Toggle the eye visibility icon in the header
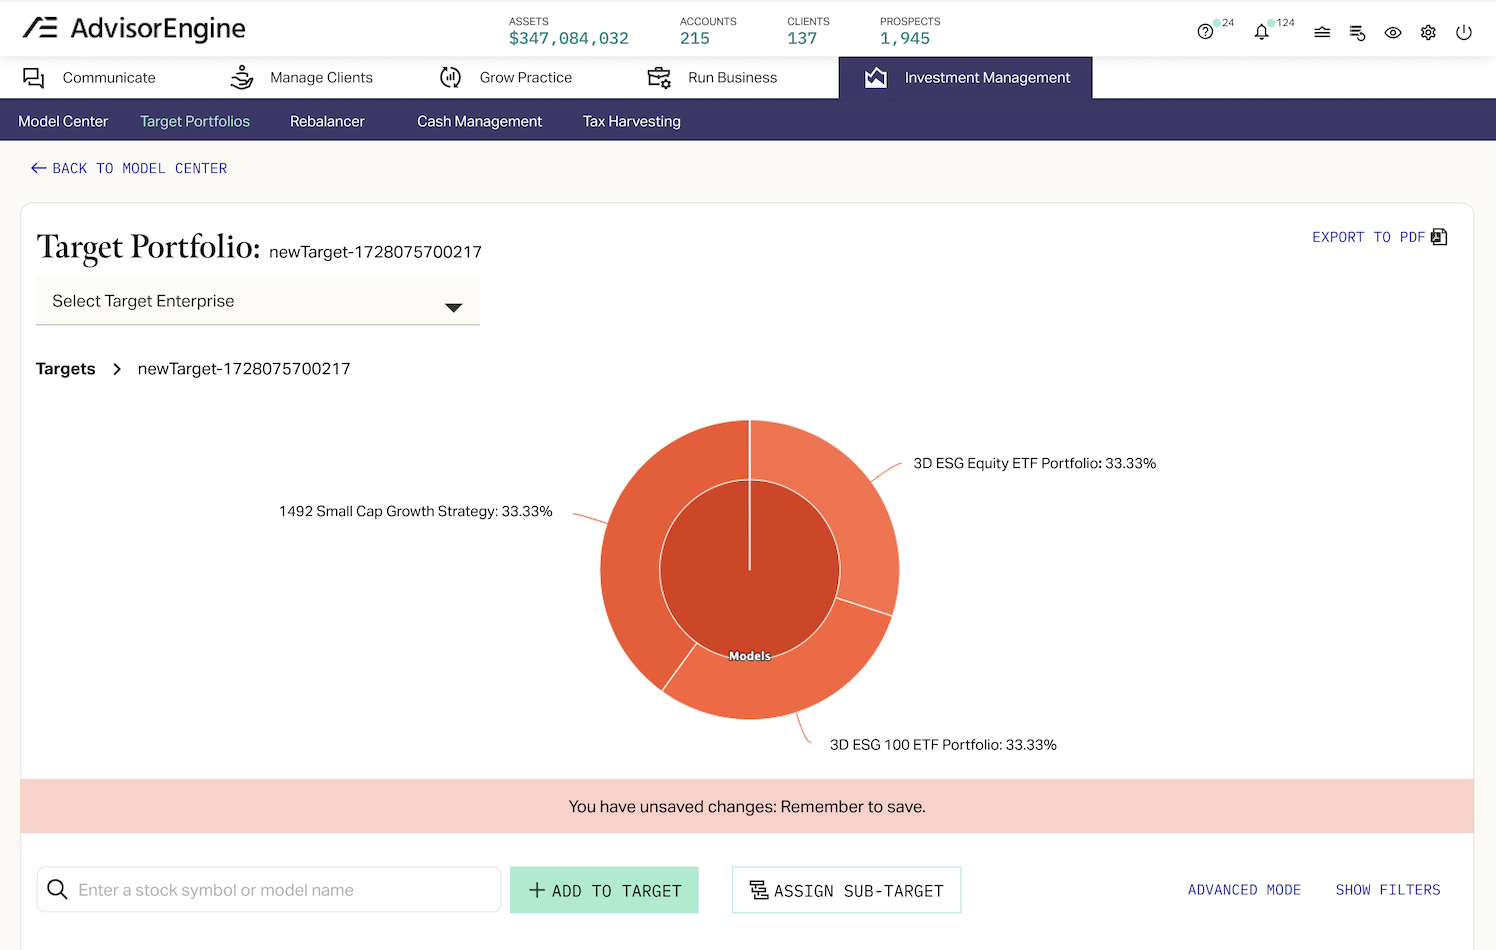The height and width of the screenshot is (950, 1496). 1393,32
